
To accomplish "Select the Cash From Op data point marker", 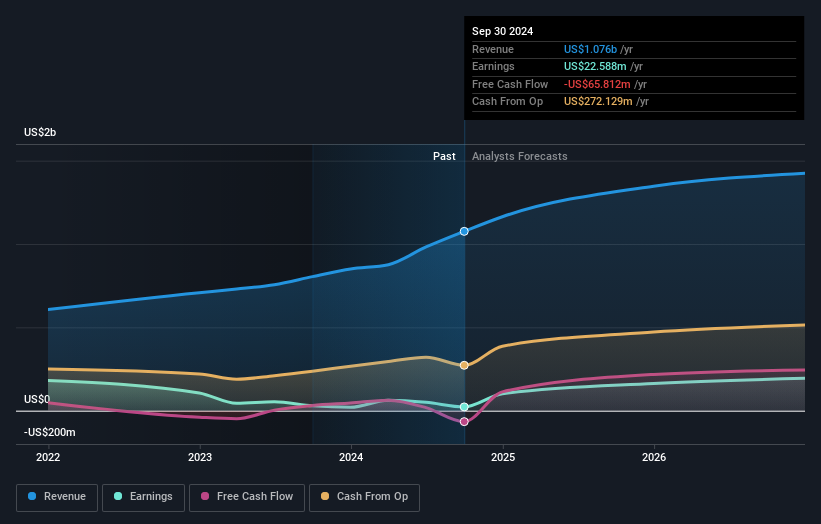I will (464, 365).
